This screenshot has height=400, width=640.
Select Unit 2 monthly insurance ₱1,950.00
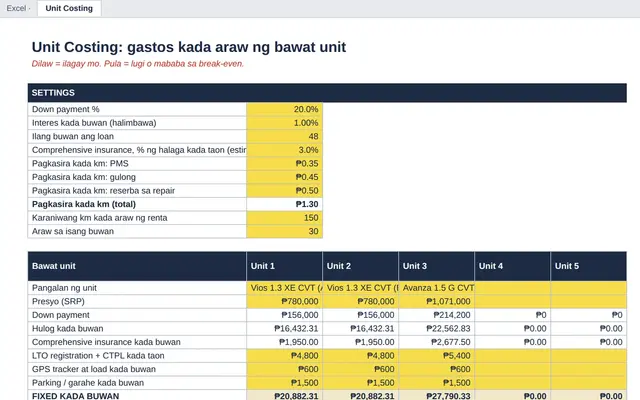click(x=360, y=342)
